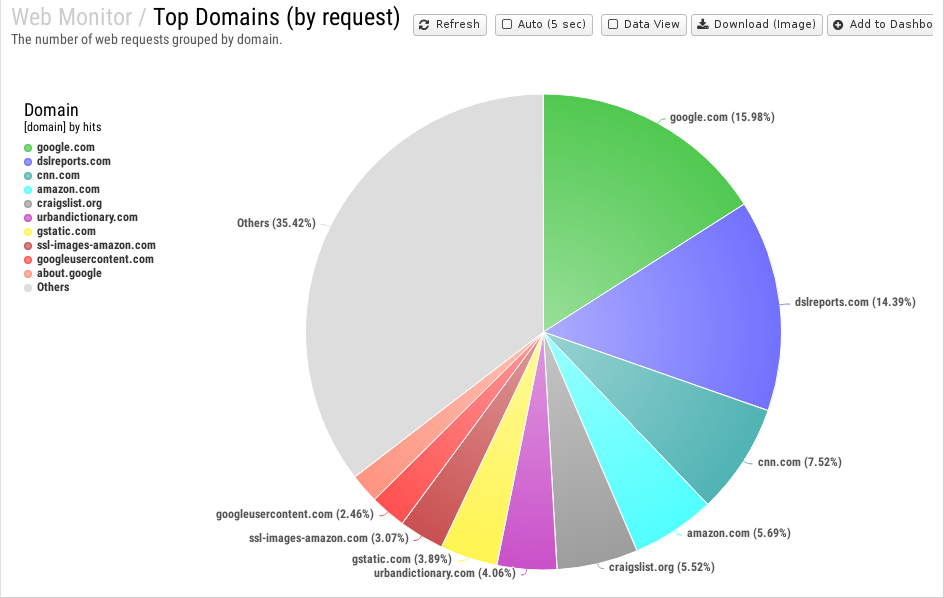Click the Download (Image) button

(757, 25)
